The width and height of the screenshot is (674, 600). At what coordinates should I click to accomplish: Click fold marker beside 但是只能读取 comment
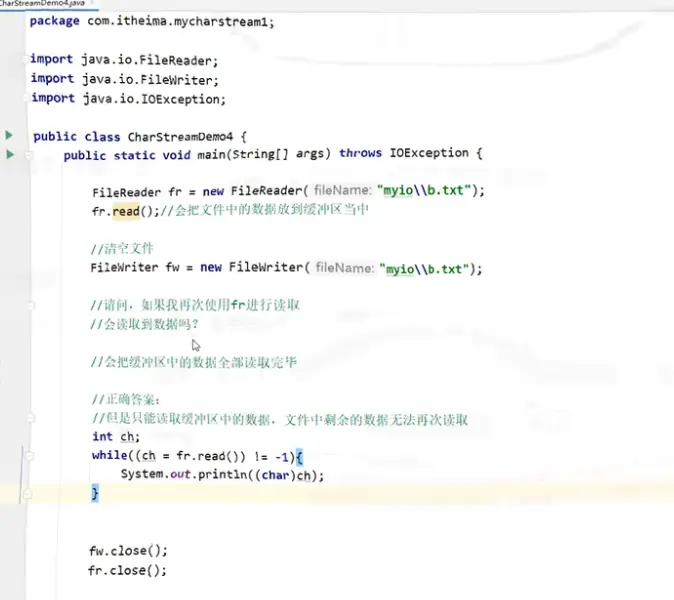31,418
